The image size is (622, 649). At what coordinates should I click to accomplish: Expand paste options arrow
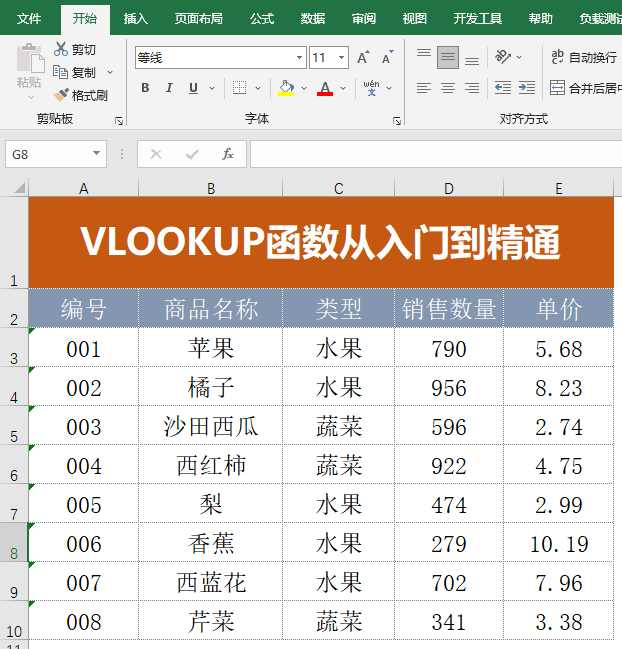coord(31,98)
